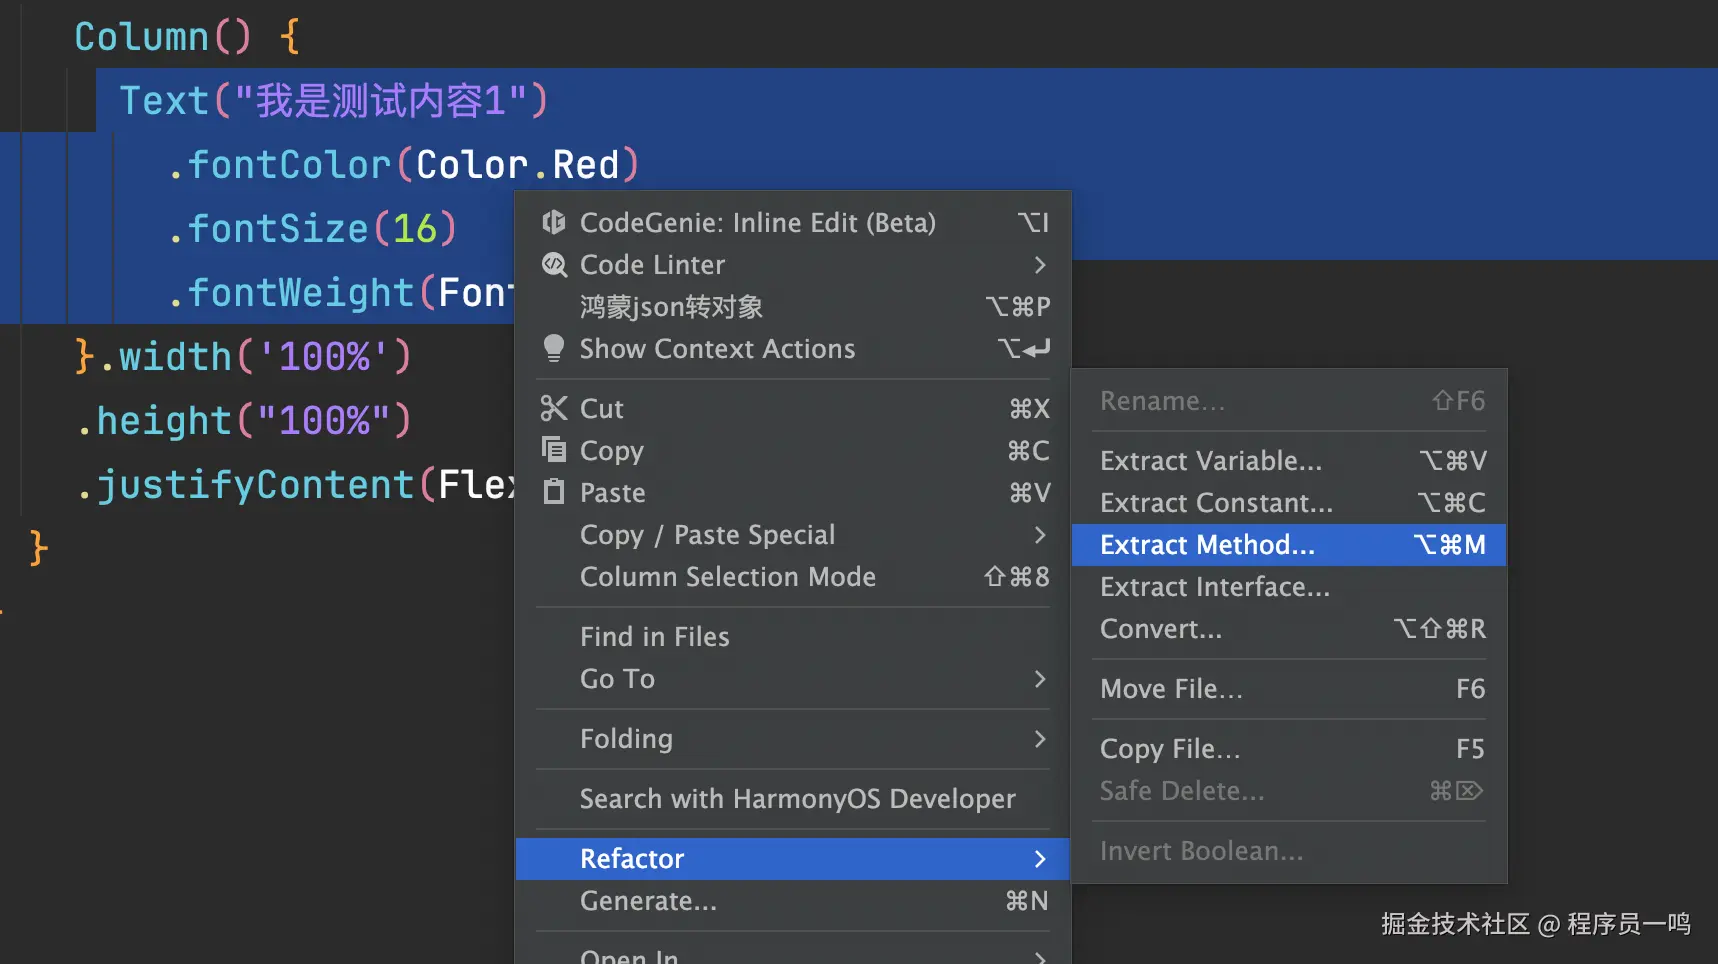Enable Column Selection Mode

[728, 577]
